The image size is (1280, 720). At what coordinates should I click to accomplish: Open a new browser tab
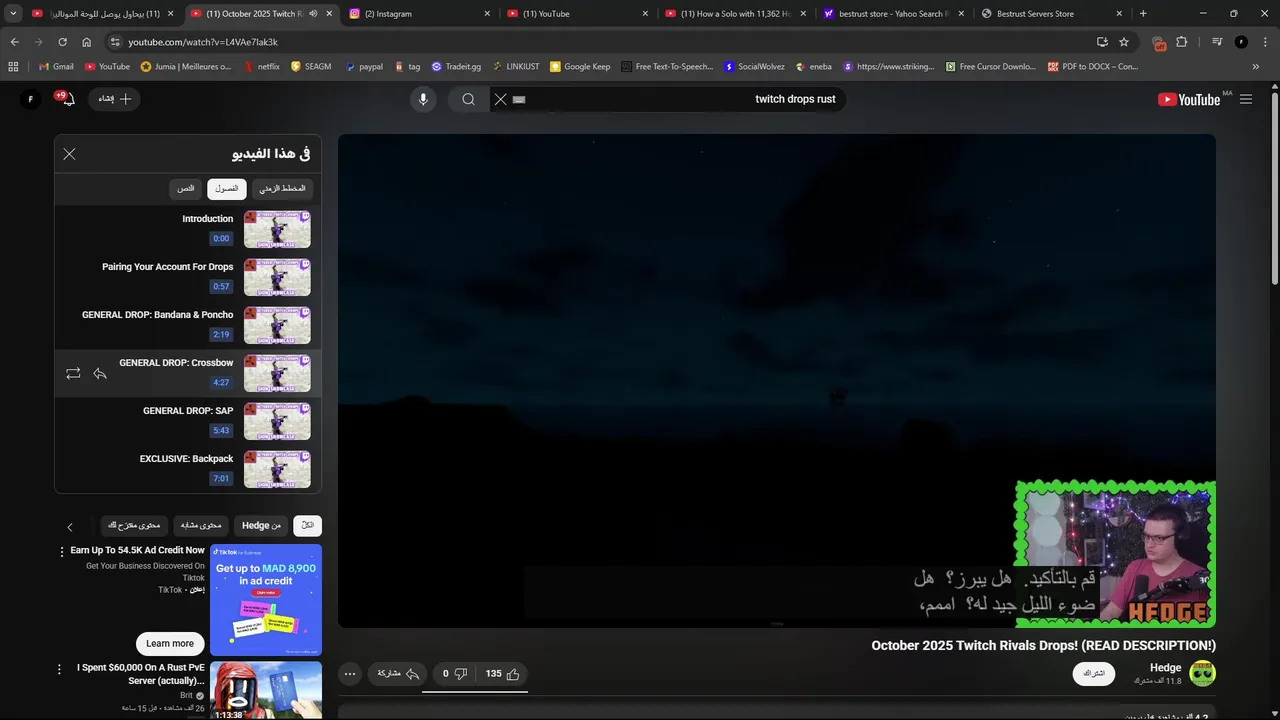click(1143, 14)
